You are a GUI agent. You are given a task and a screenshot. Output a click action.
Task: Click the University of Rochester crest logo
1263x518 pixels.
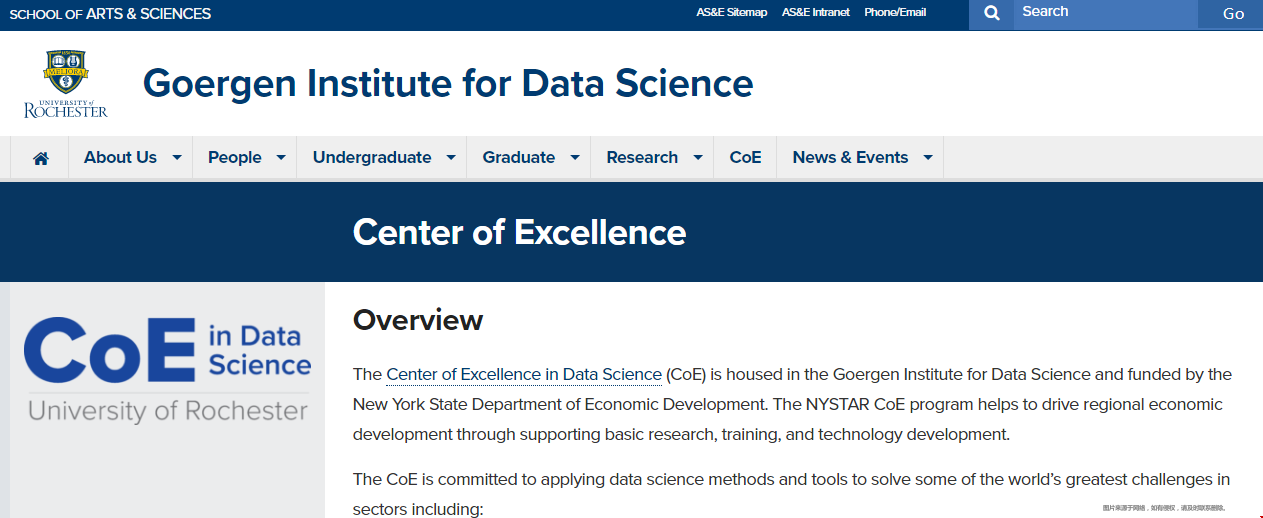(x=66, y=84)
